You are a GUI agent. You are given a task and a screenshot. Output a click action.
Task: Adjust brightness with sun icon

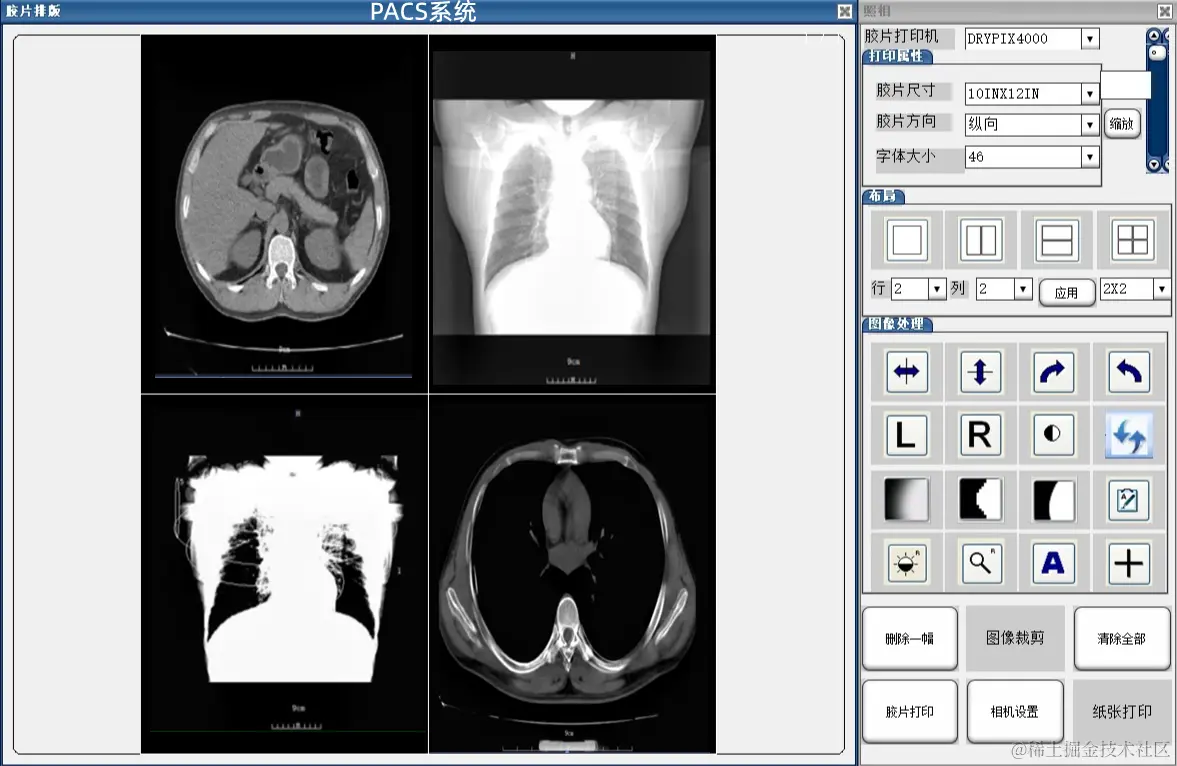pyautogui.click(x=907, y=562)
